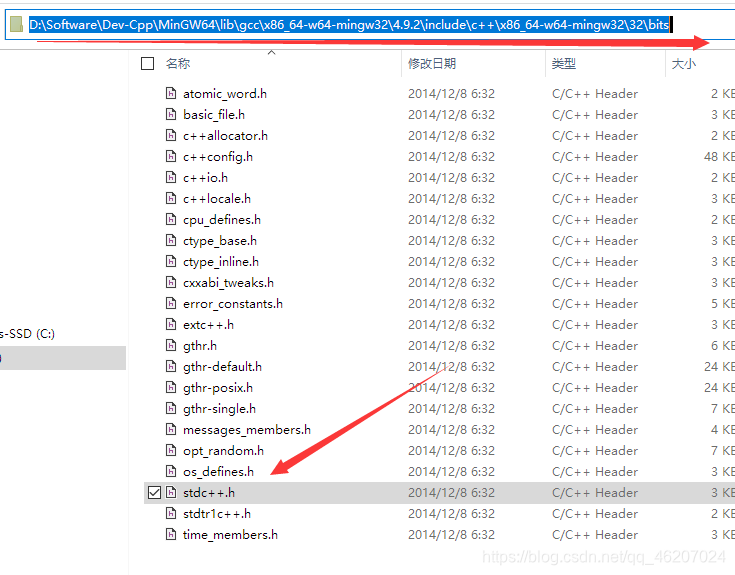Select file name gthr-single.h
The width and height of the screenshot is (735, 575).
219,409
